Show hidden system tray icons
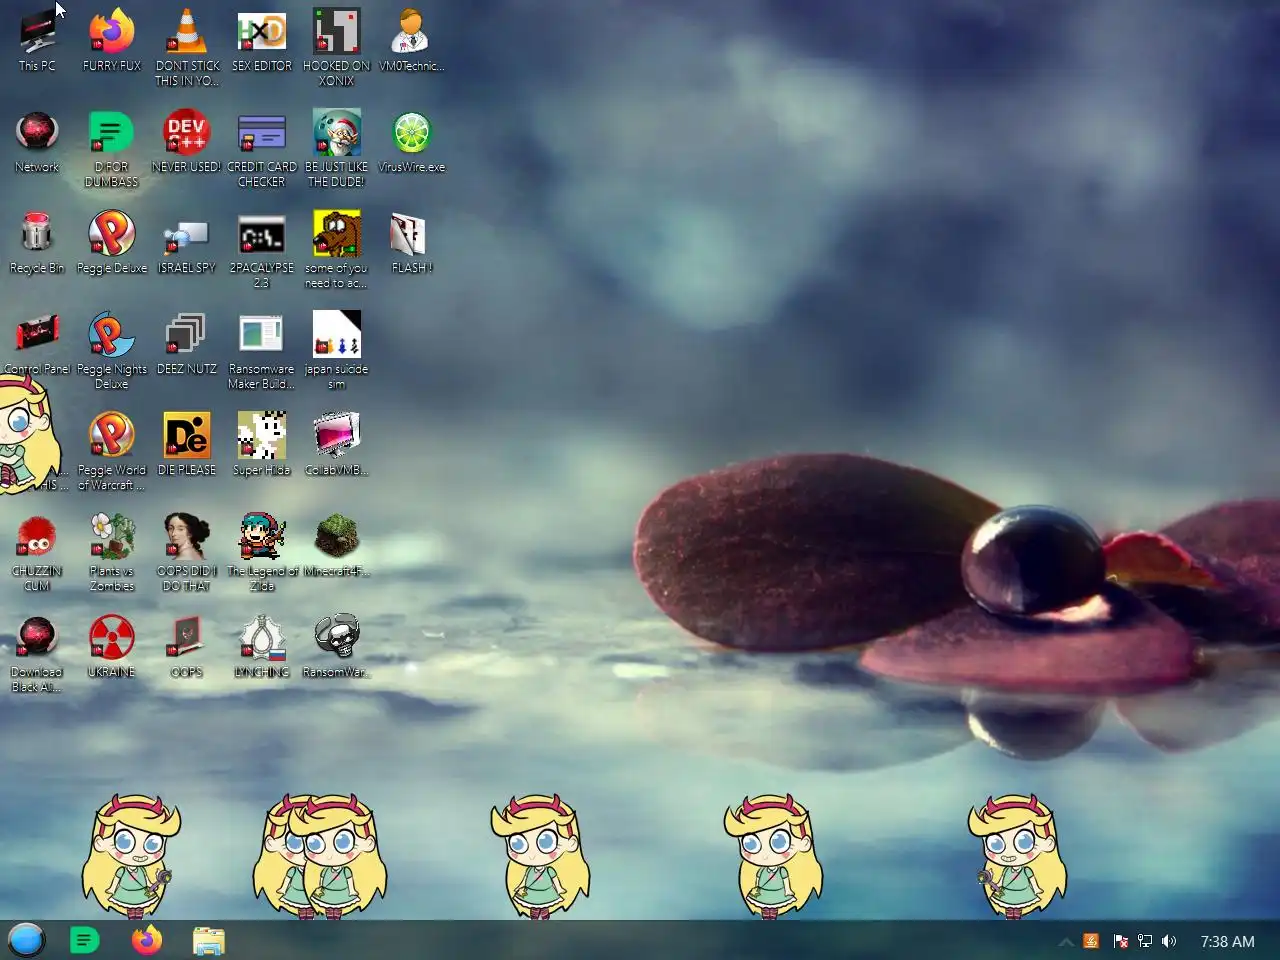The width and height of the screenshot is (1280, 960). 1066,941
